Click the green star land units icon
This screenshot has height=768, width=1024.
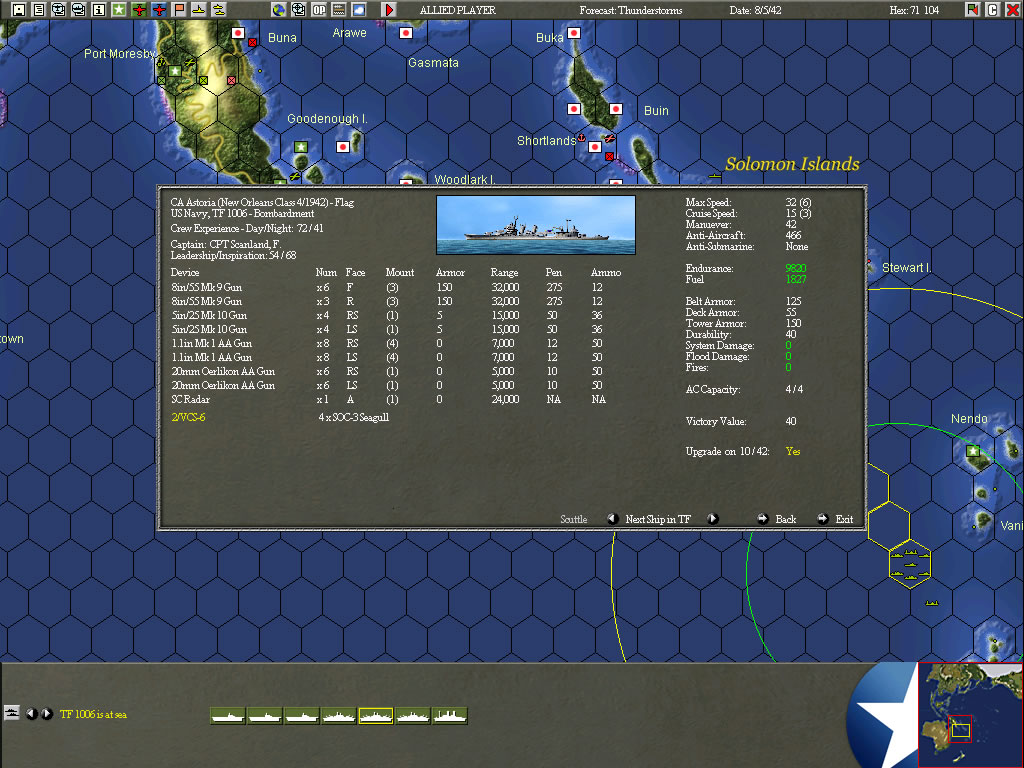click(x=119, y=10)
